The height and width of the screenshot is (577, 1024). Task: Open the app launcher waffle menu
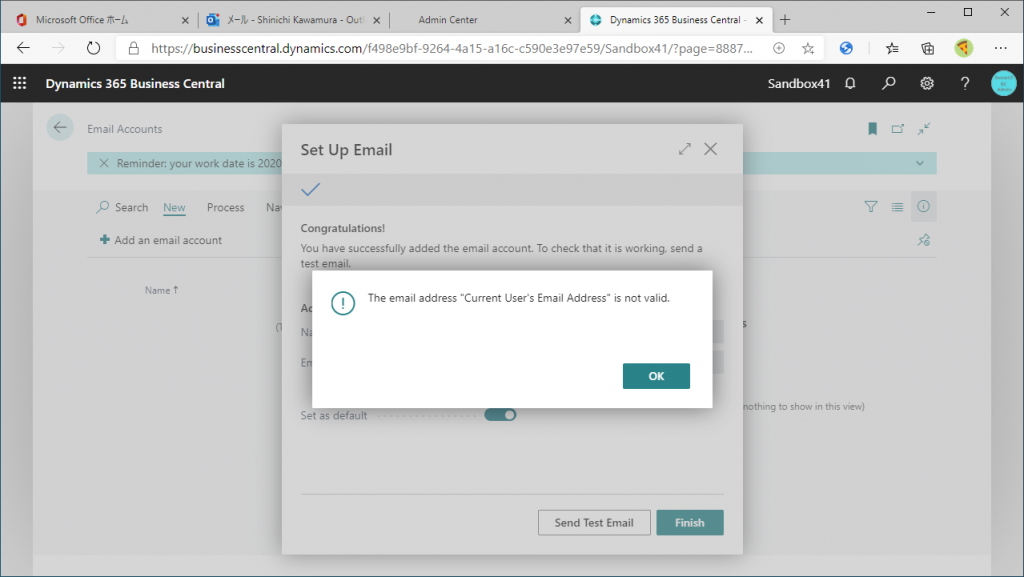coord(20,84)
